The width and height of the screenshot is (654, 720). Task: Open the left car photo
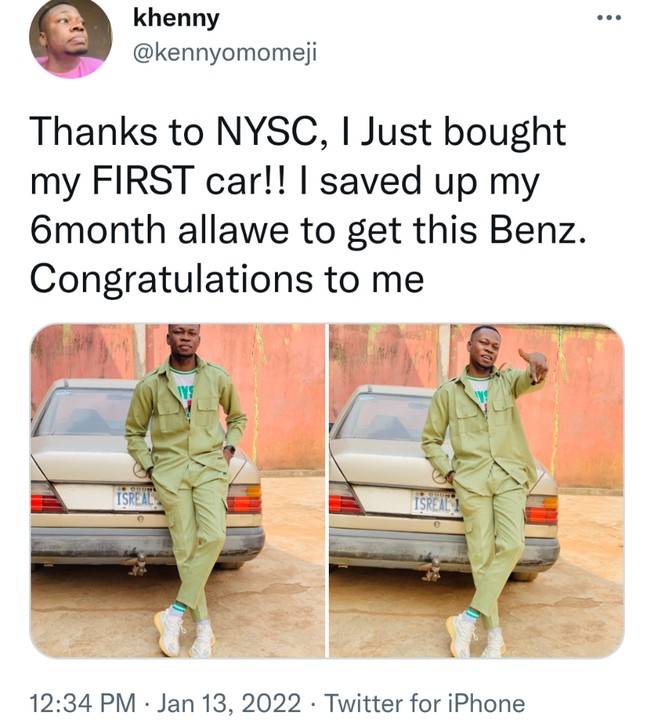click(177, 490)
